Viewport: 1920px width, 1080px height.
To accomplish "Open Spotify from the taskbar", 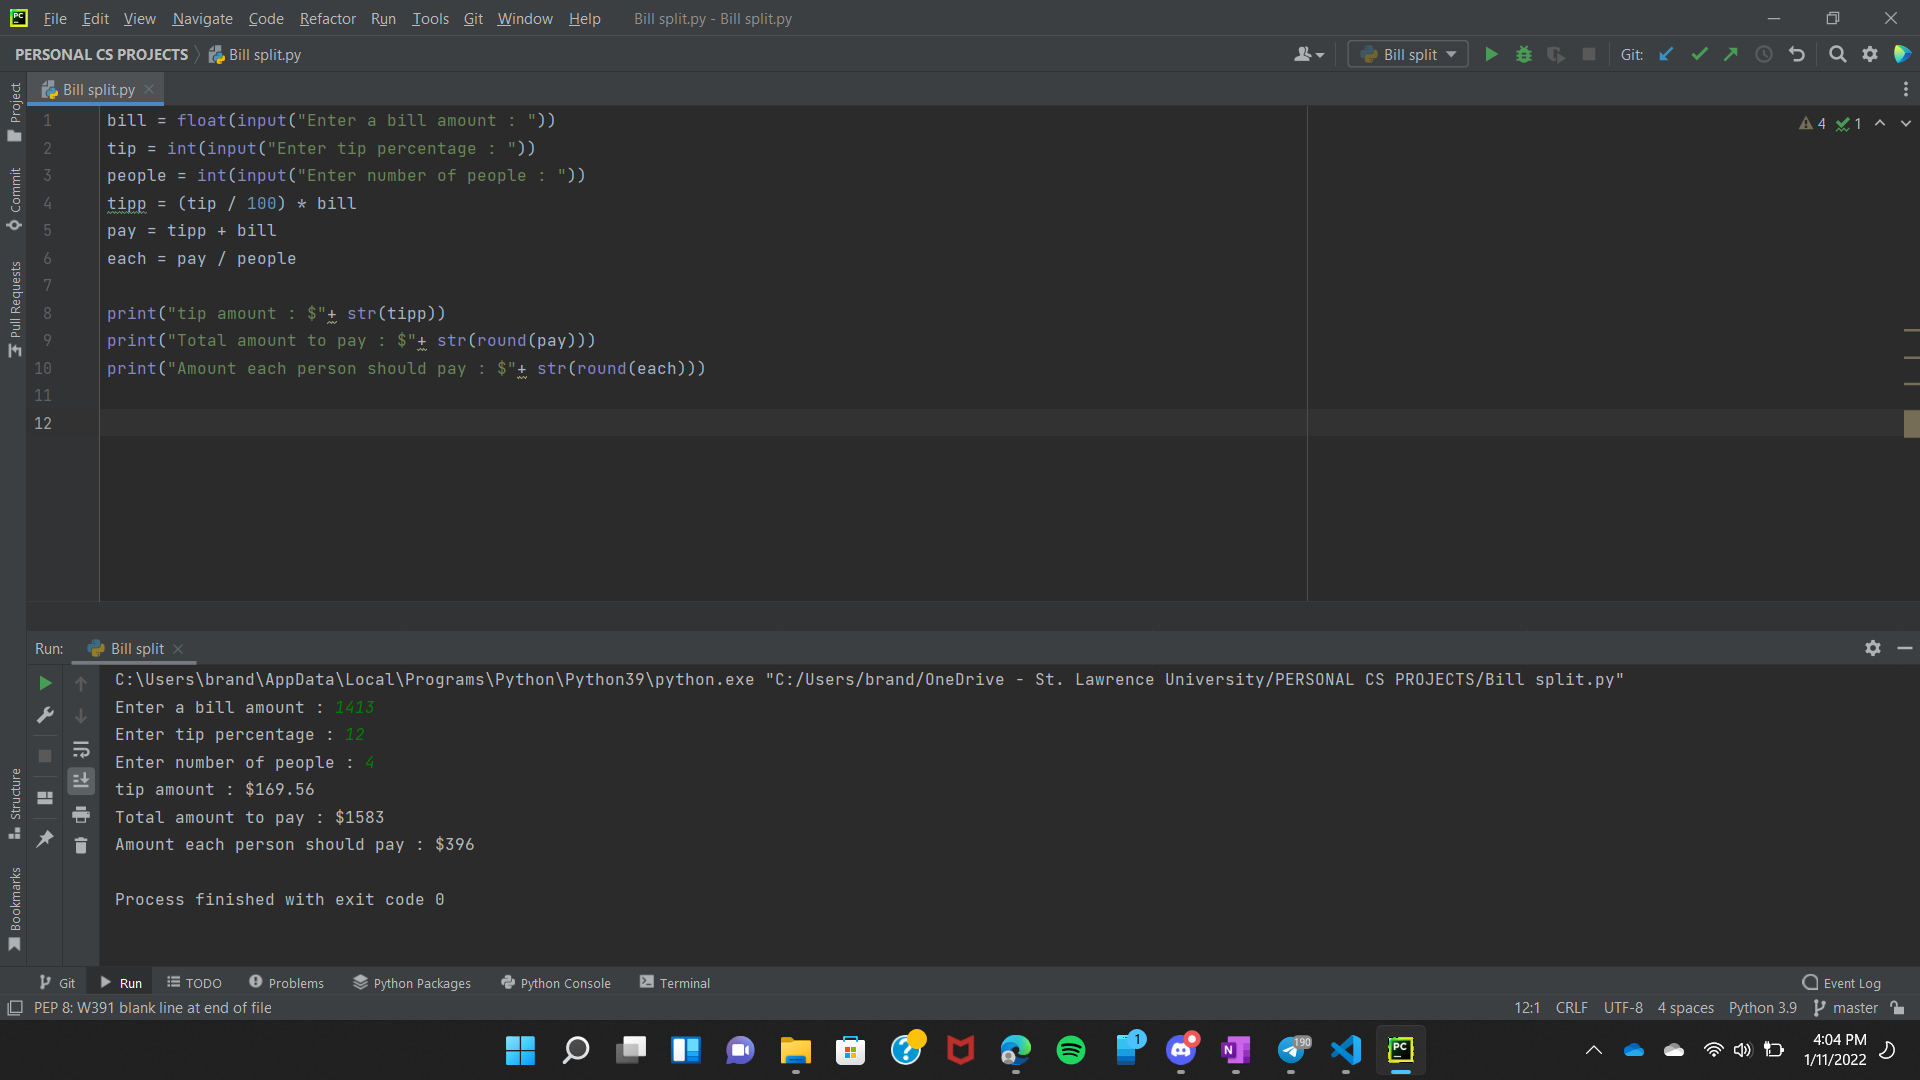I will 1070,1050.
